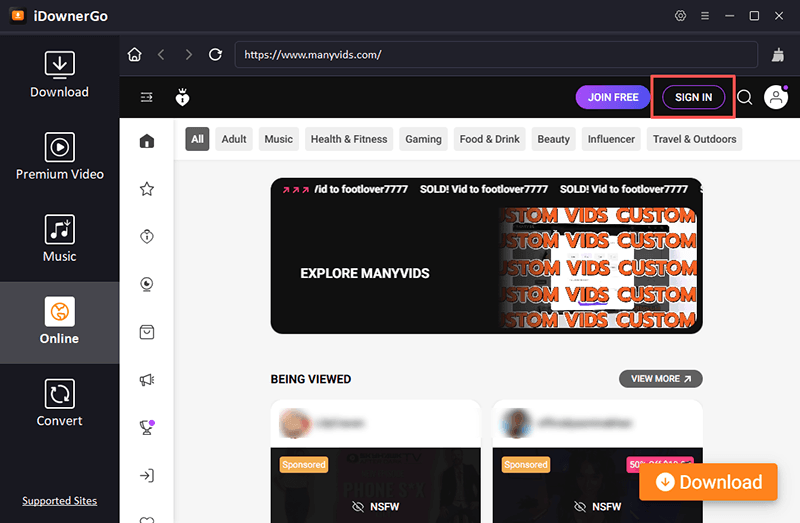Select the Adult category tab
The width and height of the screenshot is (800, 523).
(234, 139)
